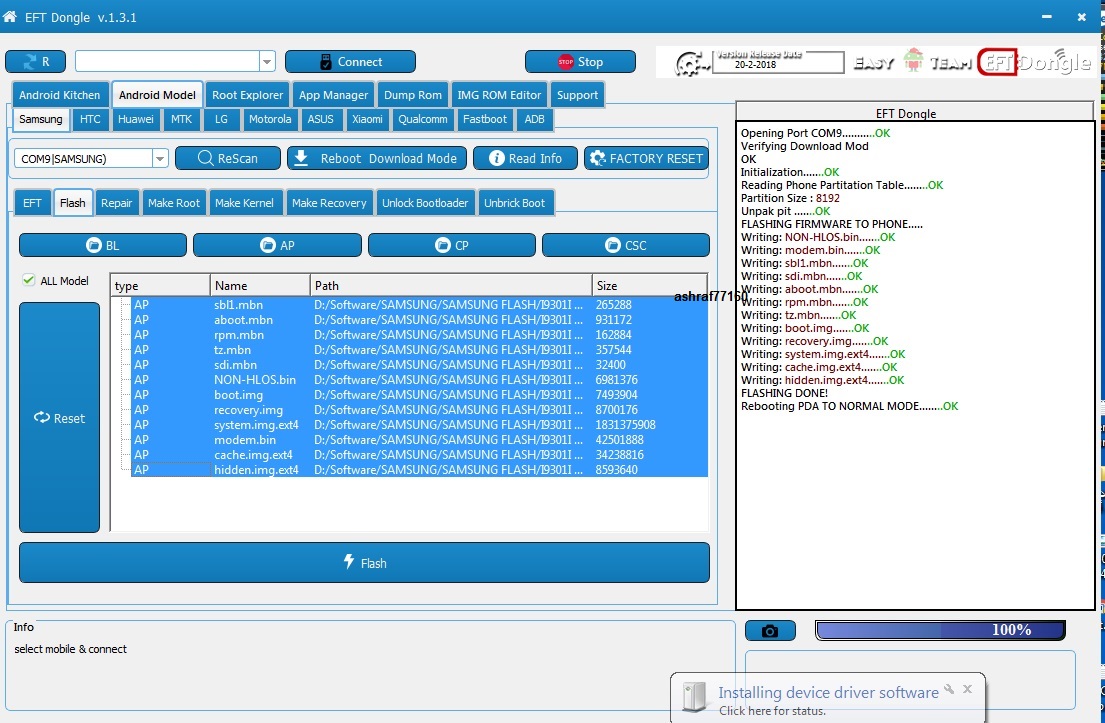Screen dimensions: 1105x723
Task: Click the R refresh button
Action: [35, 61]
